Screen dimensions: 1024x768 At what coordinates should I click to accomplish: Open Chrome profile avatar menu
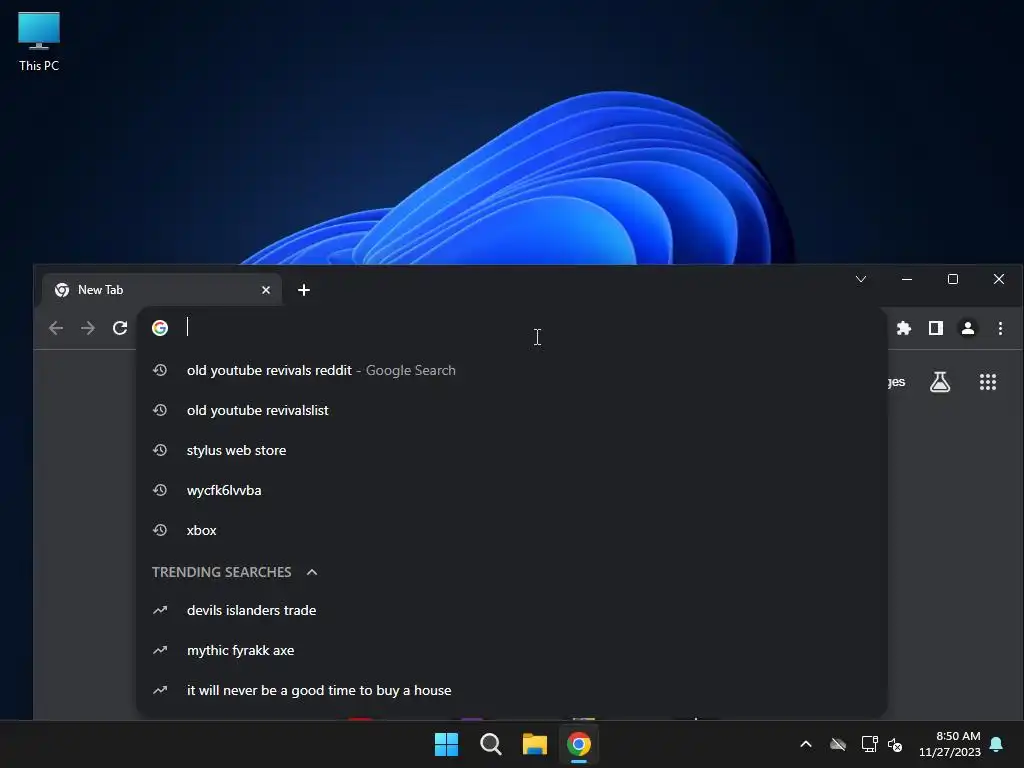point(968,328)
